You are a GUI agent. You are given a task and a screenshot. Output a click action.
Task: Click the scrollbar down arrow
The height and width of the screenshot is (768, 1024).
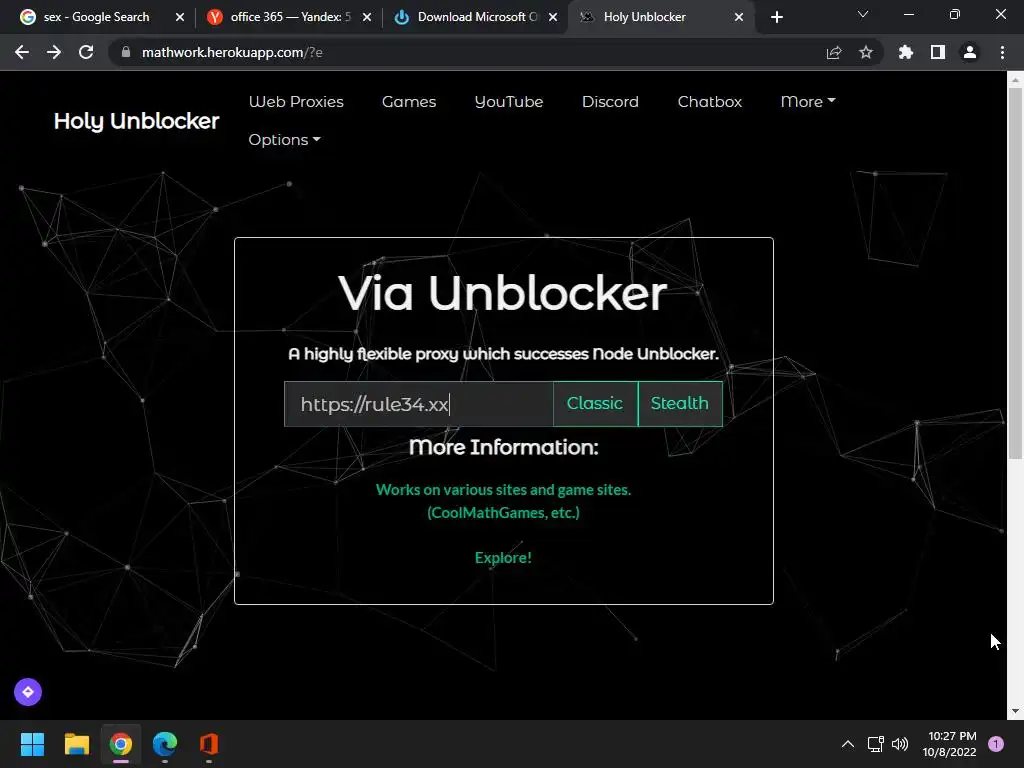click(1015, 711)
